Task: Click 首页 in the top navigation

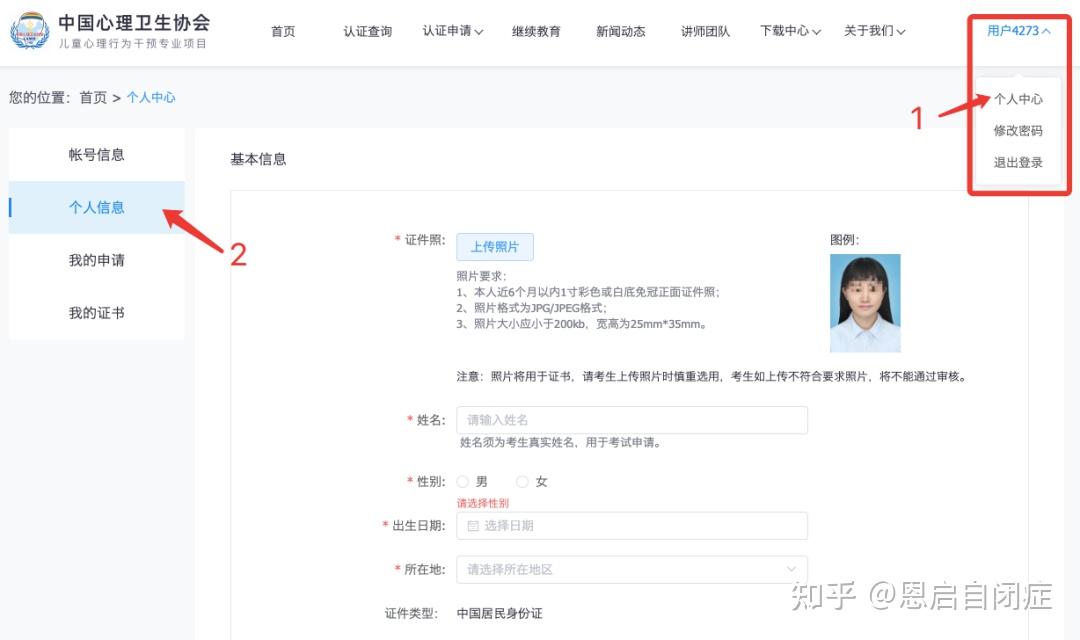Action: coord(282,30)
